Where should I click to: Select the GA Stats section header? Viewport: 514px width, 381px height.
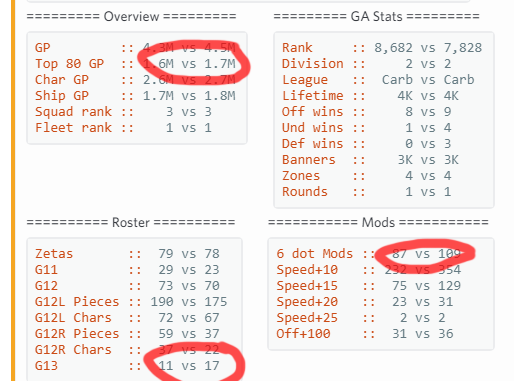376,16
